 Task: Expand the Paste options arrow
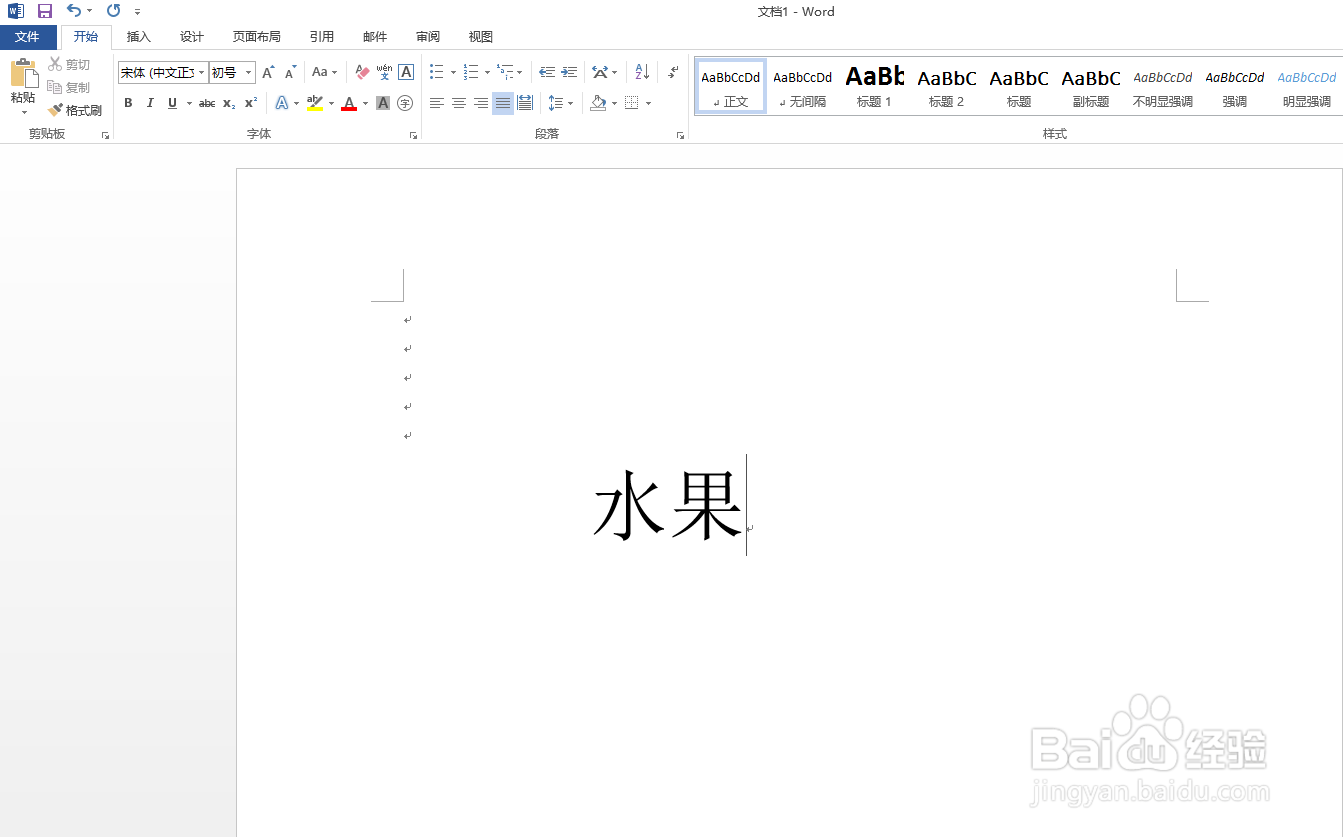[23, 112]
